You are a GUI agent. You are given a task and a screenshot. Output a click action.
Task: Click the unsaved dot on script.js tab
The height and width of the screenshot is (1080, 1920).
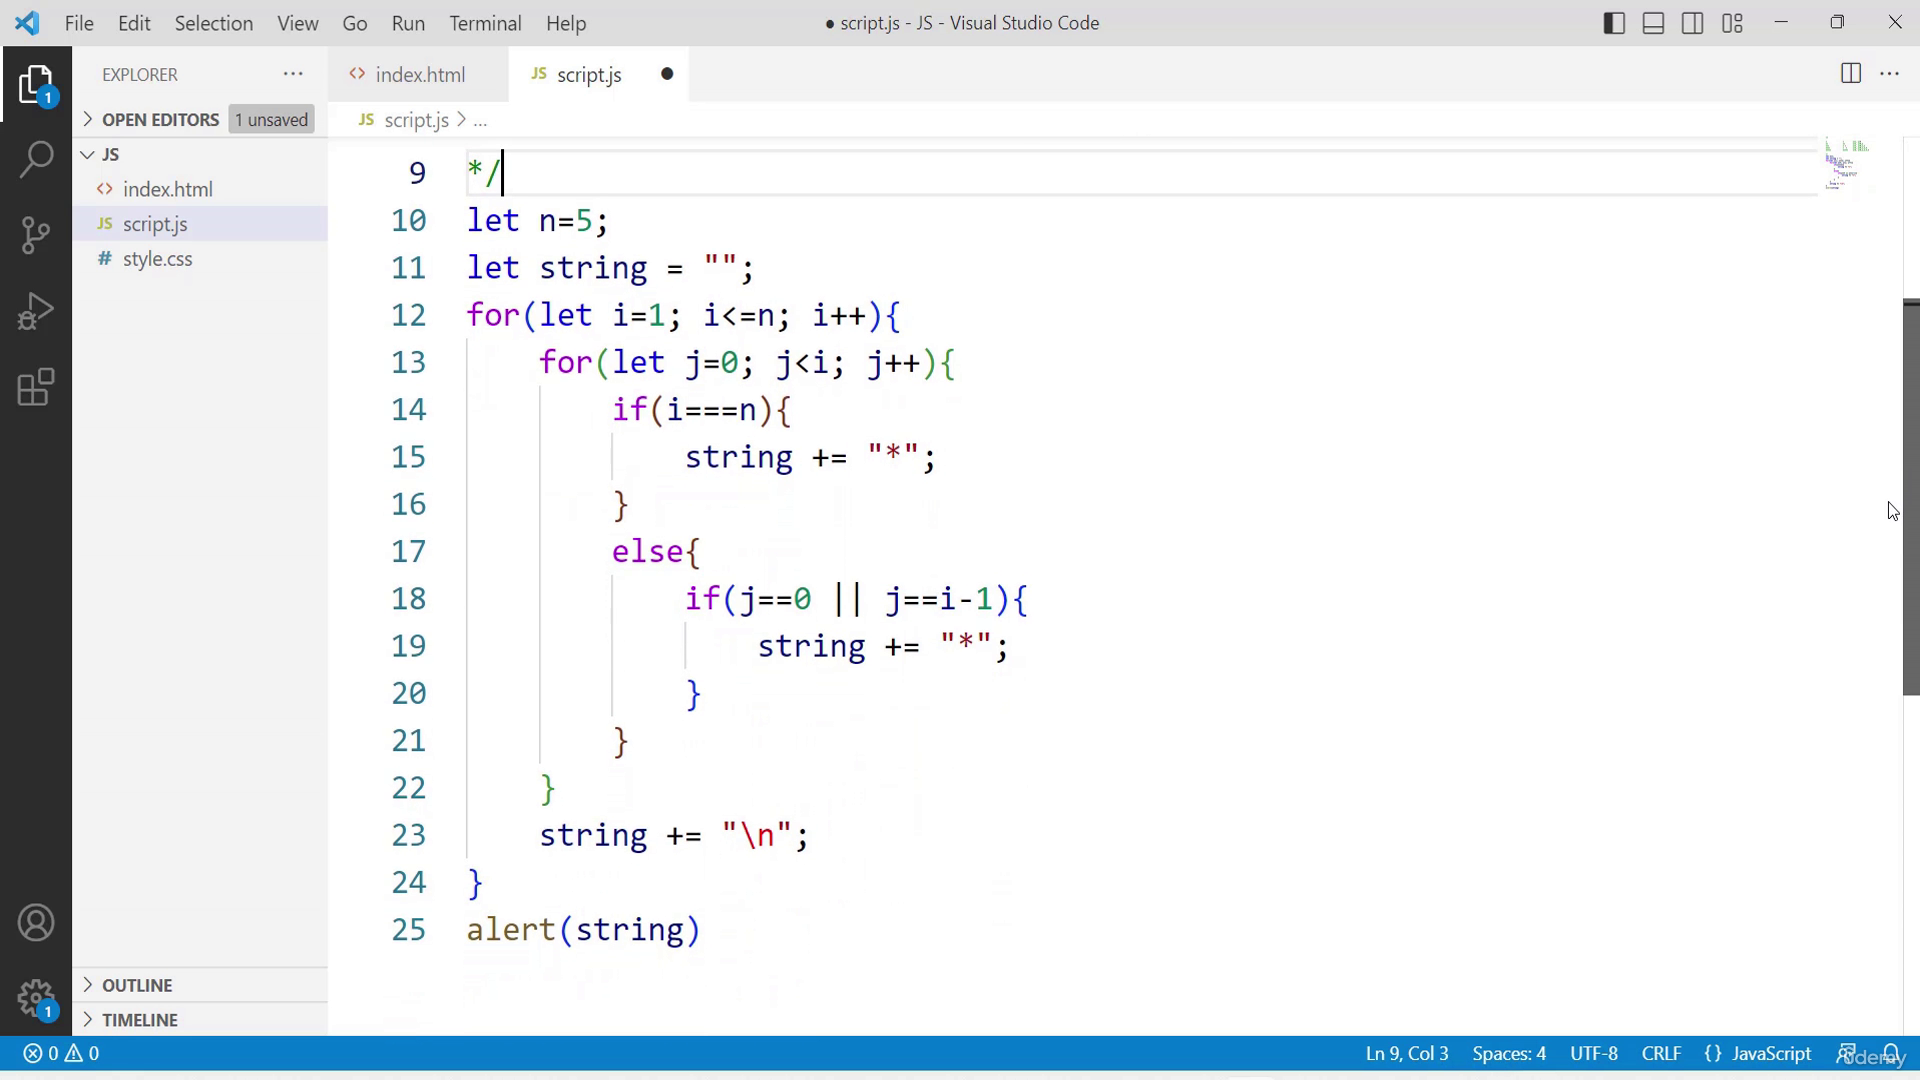(x=667, y=74)
